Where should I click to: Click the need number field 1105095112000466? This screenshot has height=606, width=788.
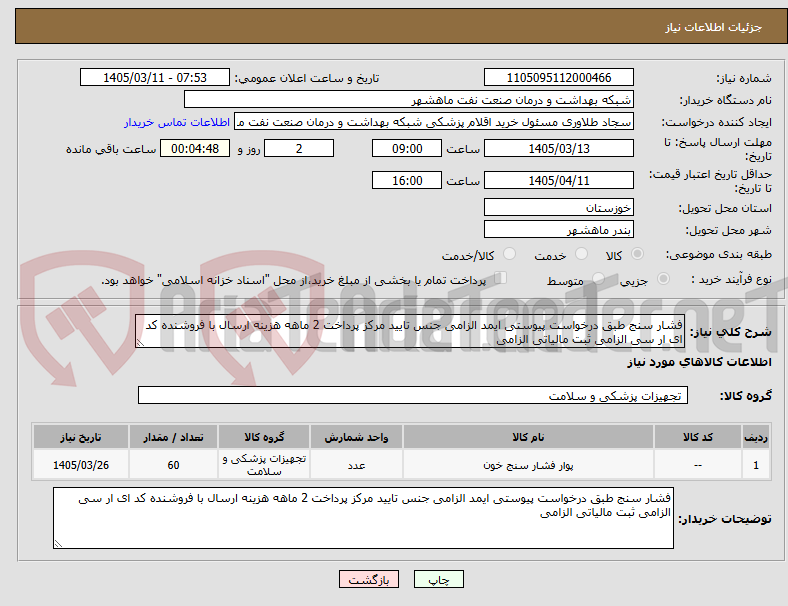pyautogui.click(x=559, y=77)
